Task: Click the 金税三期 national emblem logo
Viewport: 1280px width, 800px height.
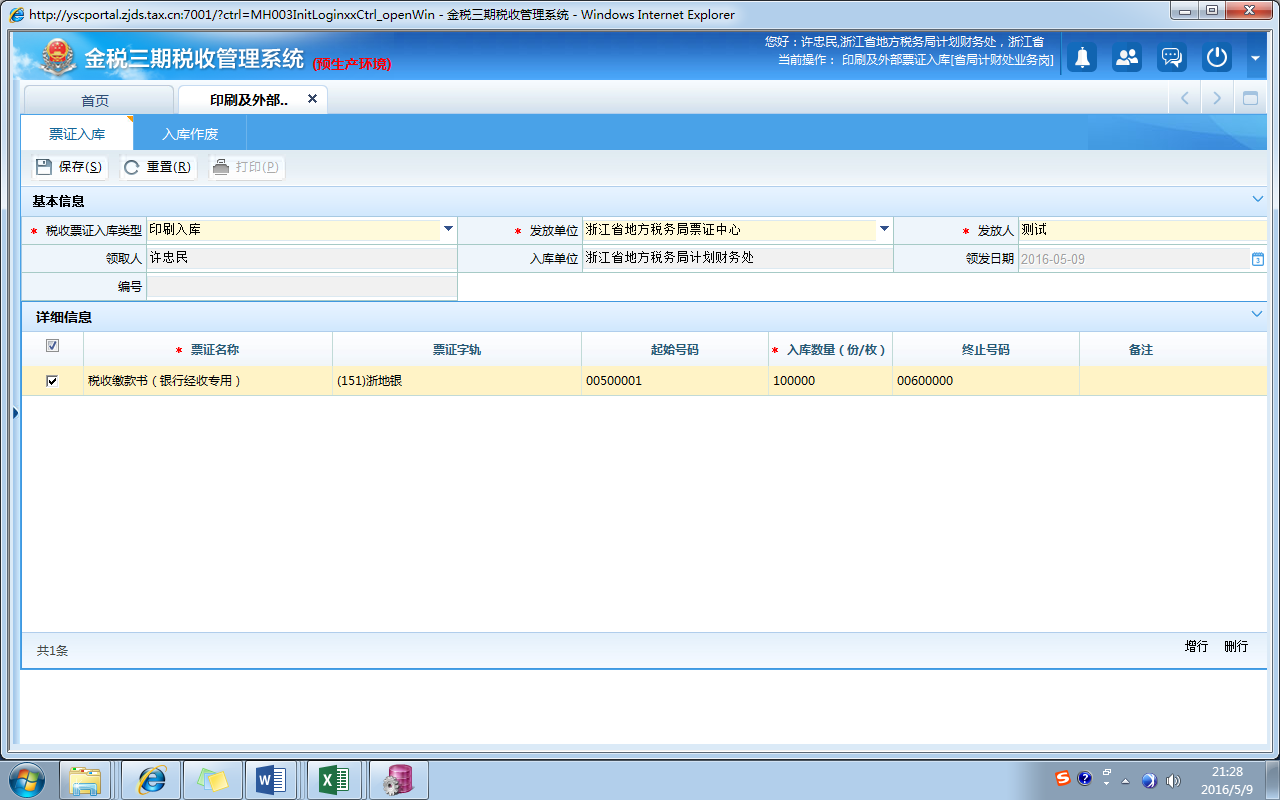Action: point(59,57)
